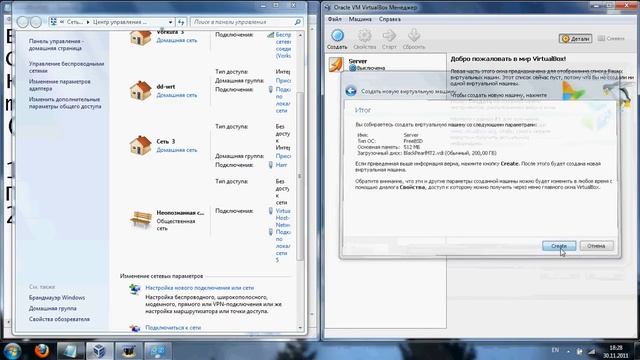Image resolution: width=640 pixels, height=360 pixels.
Task: Open Домашняя группа link in sidebar
Action: [53, 308]
